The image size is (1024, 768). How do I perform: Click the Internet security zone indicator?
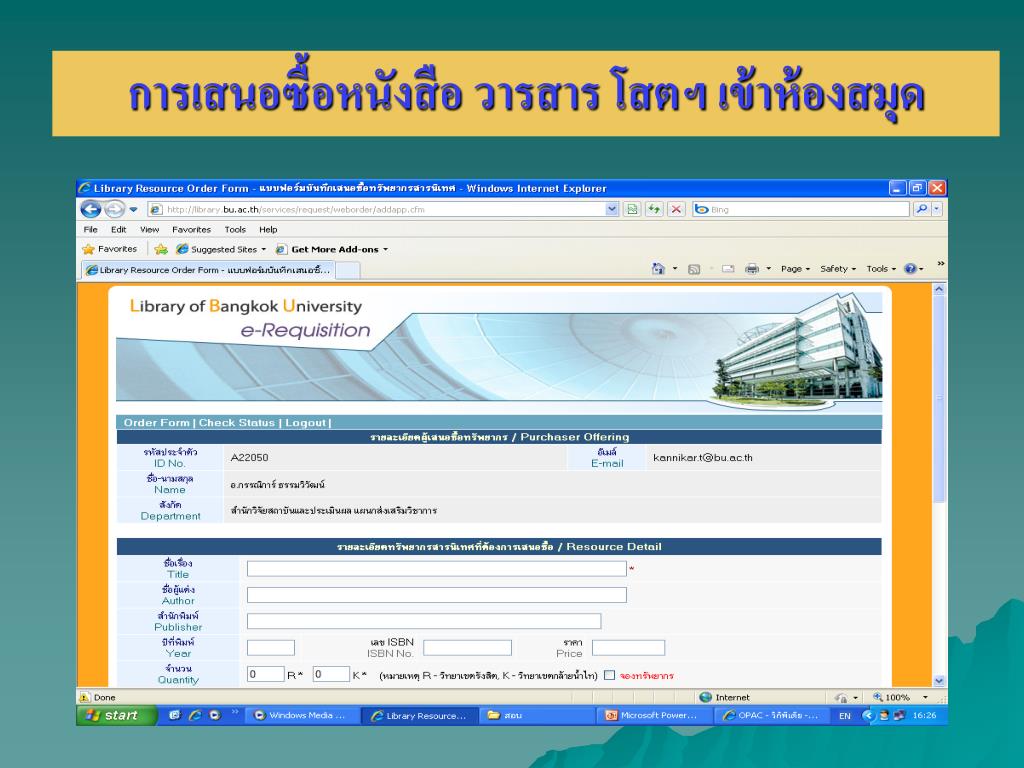point(724,697)
